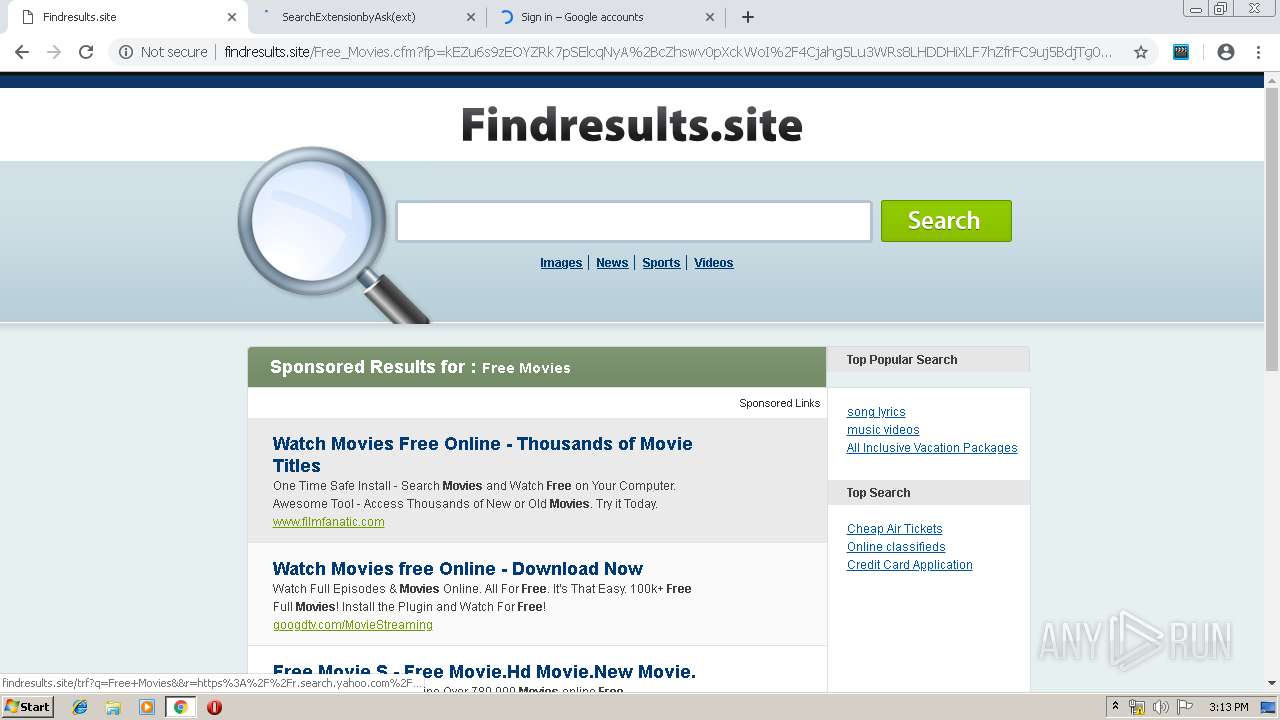This screenshot has height=720, width=1280.
Task: Open the 'Free Movie S - Free Movie.Hd Movie' result
Action: point(484,671)
